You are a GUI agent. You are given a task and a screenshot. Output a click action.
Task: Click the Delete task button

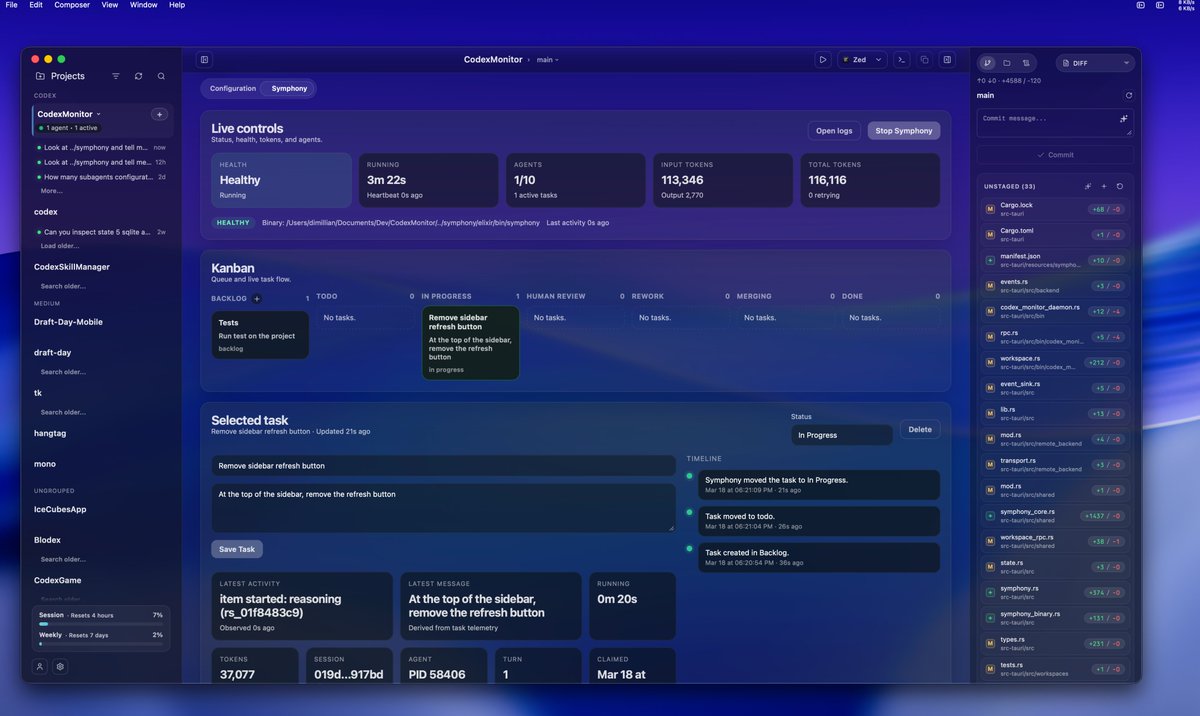click(920, 429)
